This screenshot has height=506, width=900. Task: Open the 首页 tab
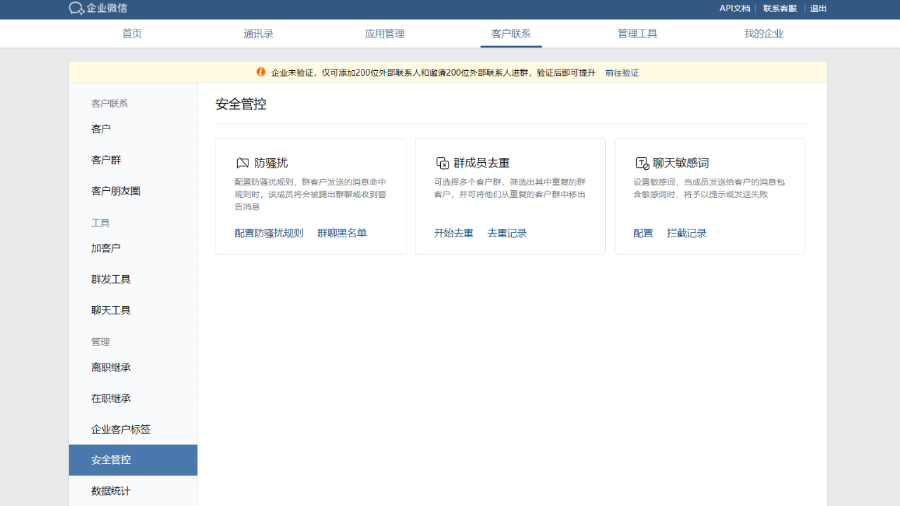[132, 33]
